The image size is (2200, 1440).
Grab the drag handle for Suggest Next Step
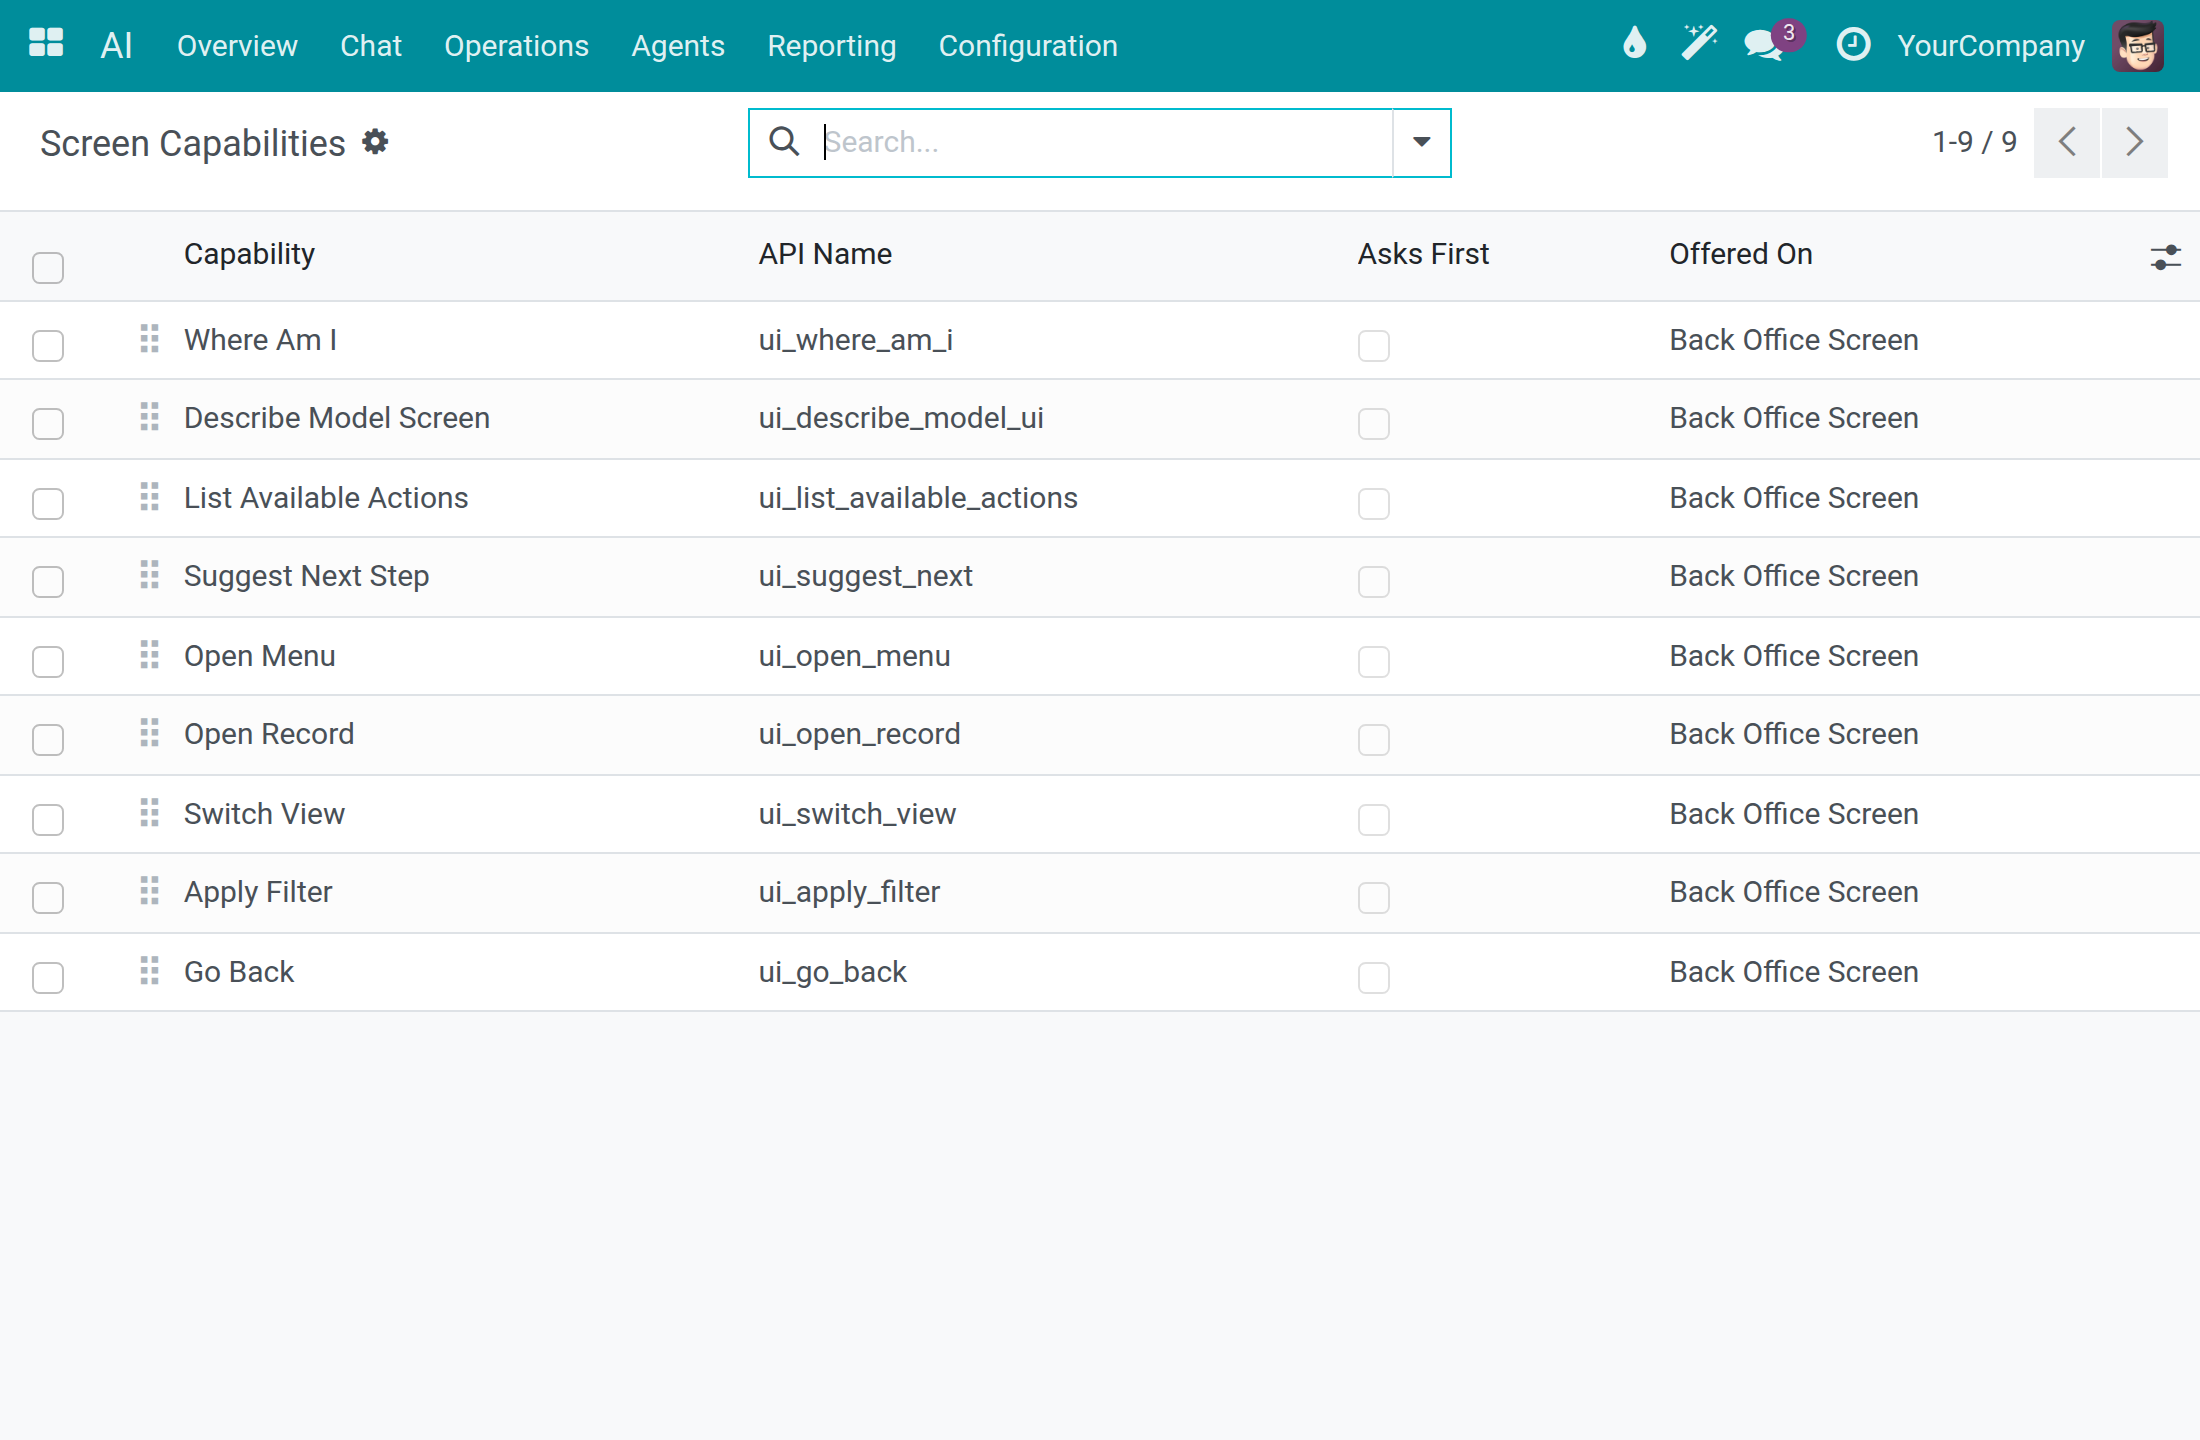coord(149,575)
